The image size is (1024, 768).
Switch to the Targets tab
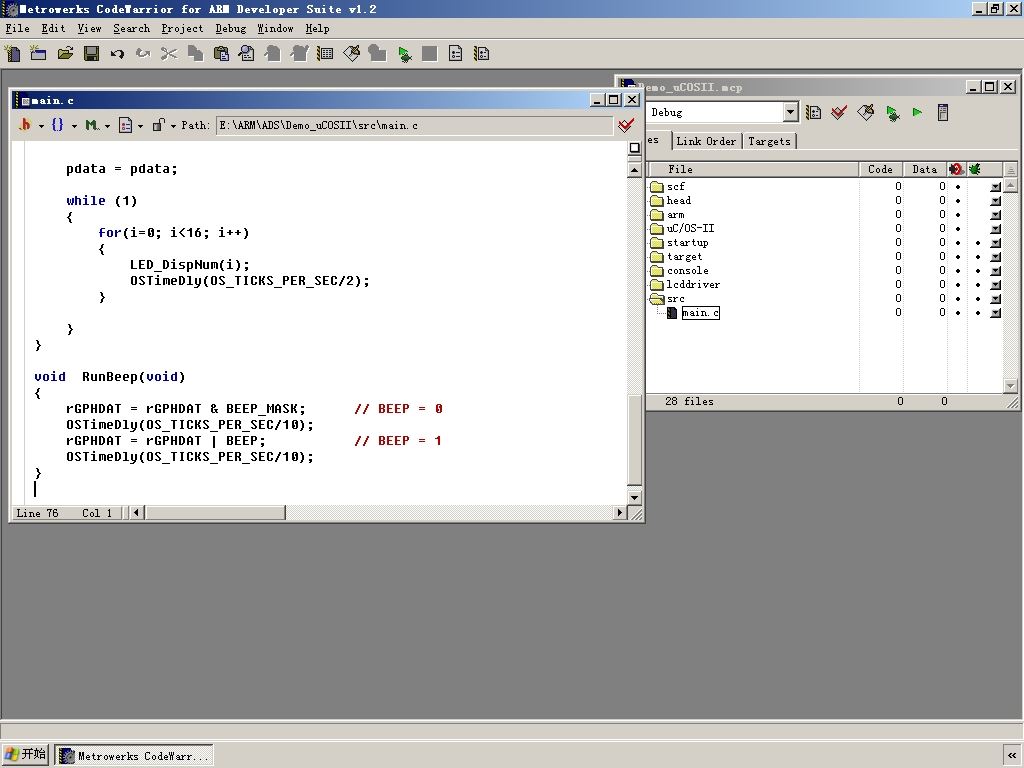click(769, 141)
